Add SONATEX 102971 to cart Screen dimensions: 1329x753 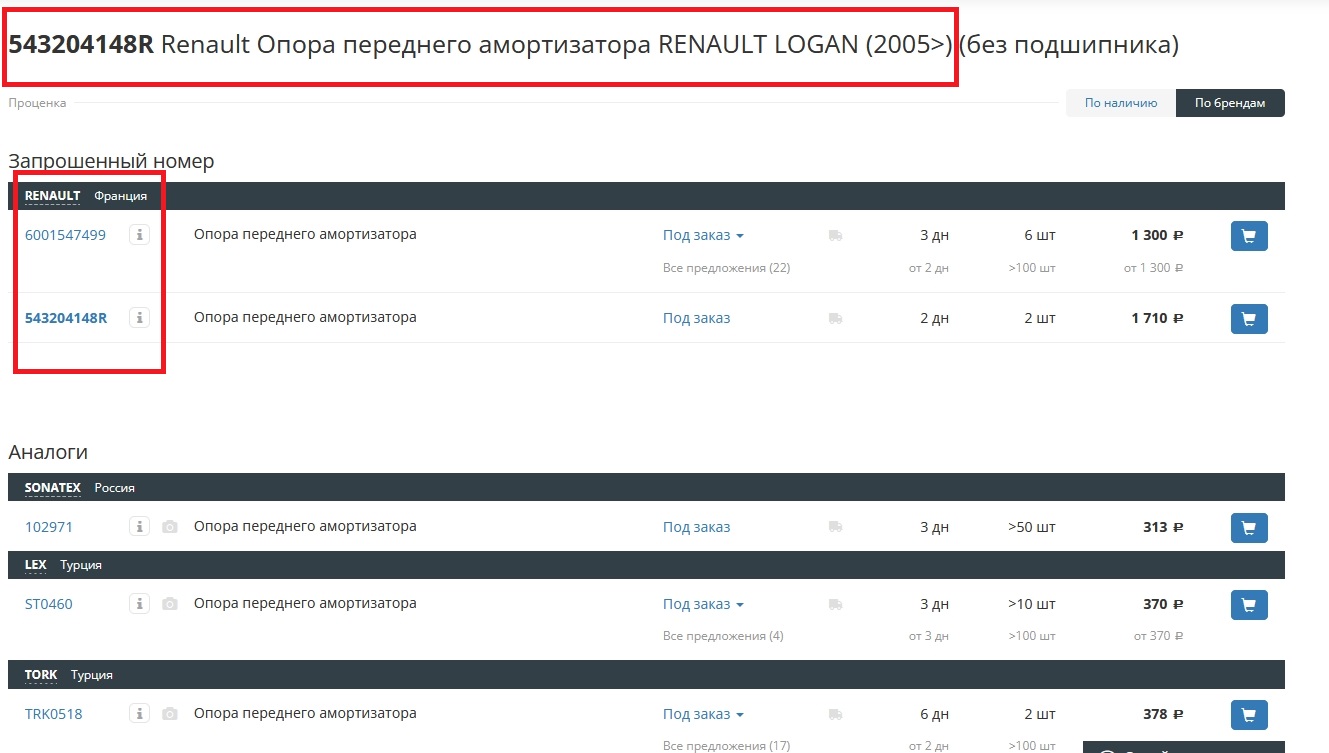1249,528
